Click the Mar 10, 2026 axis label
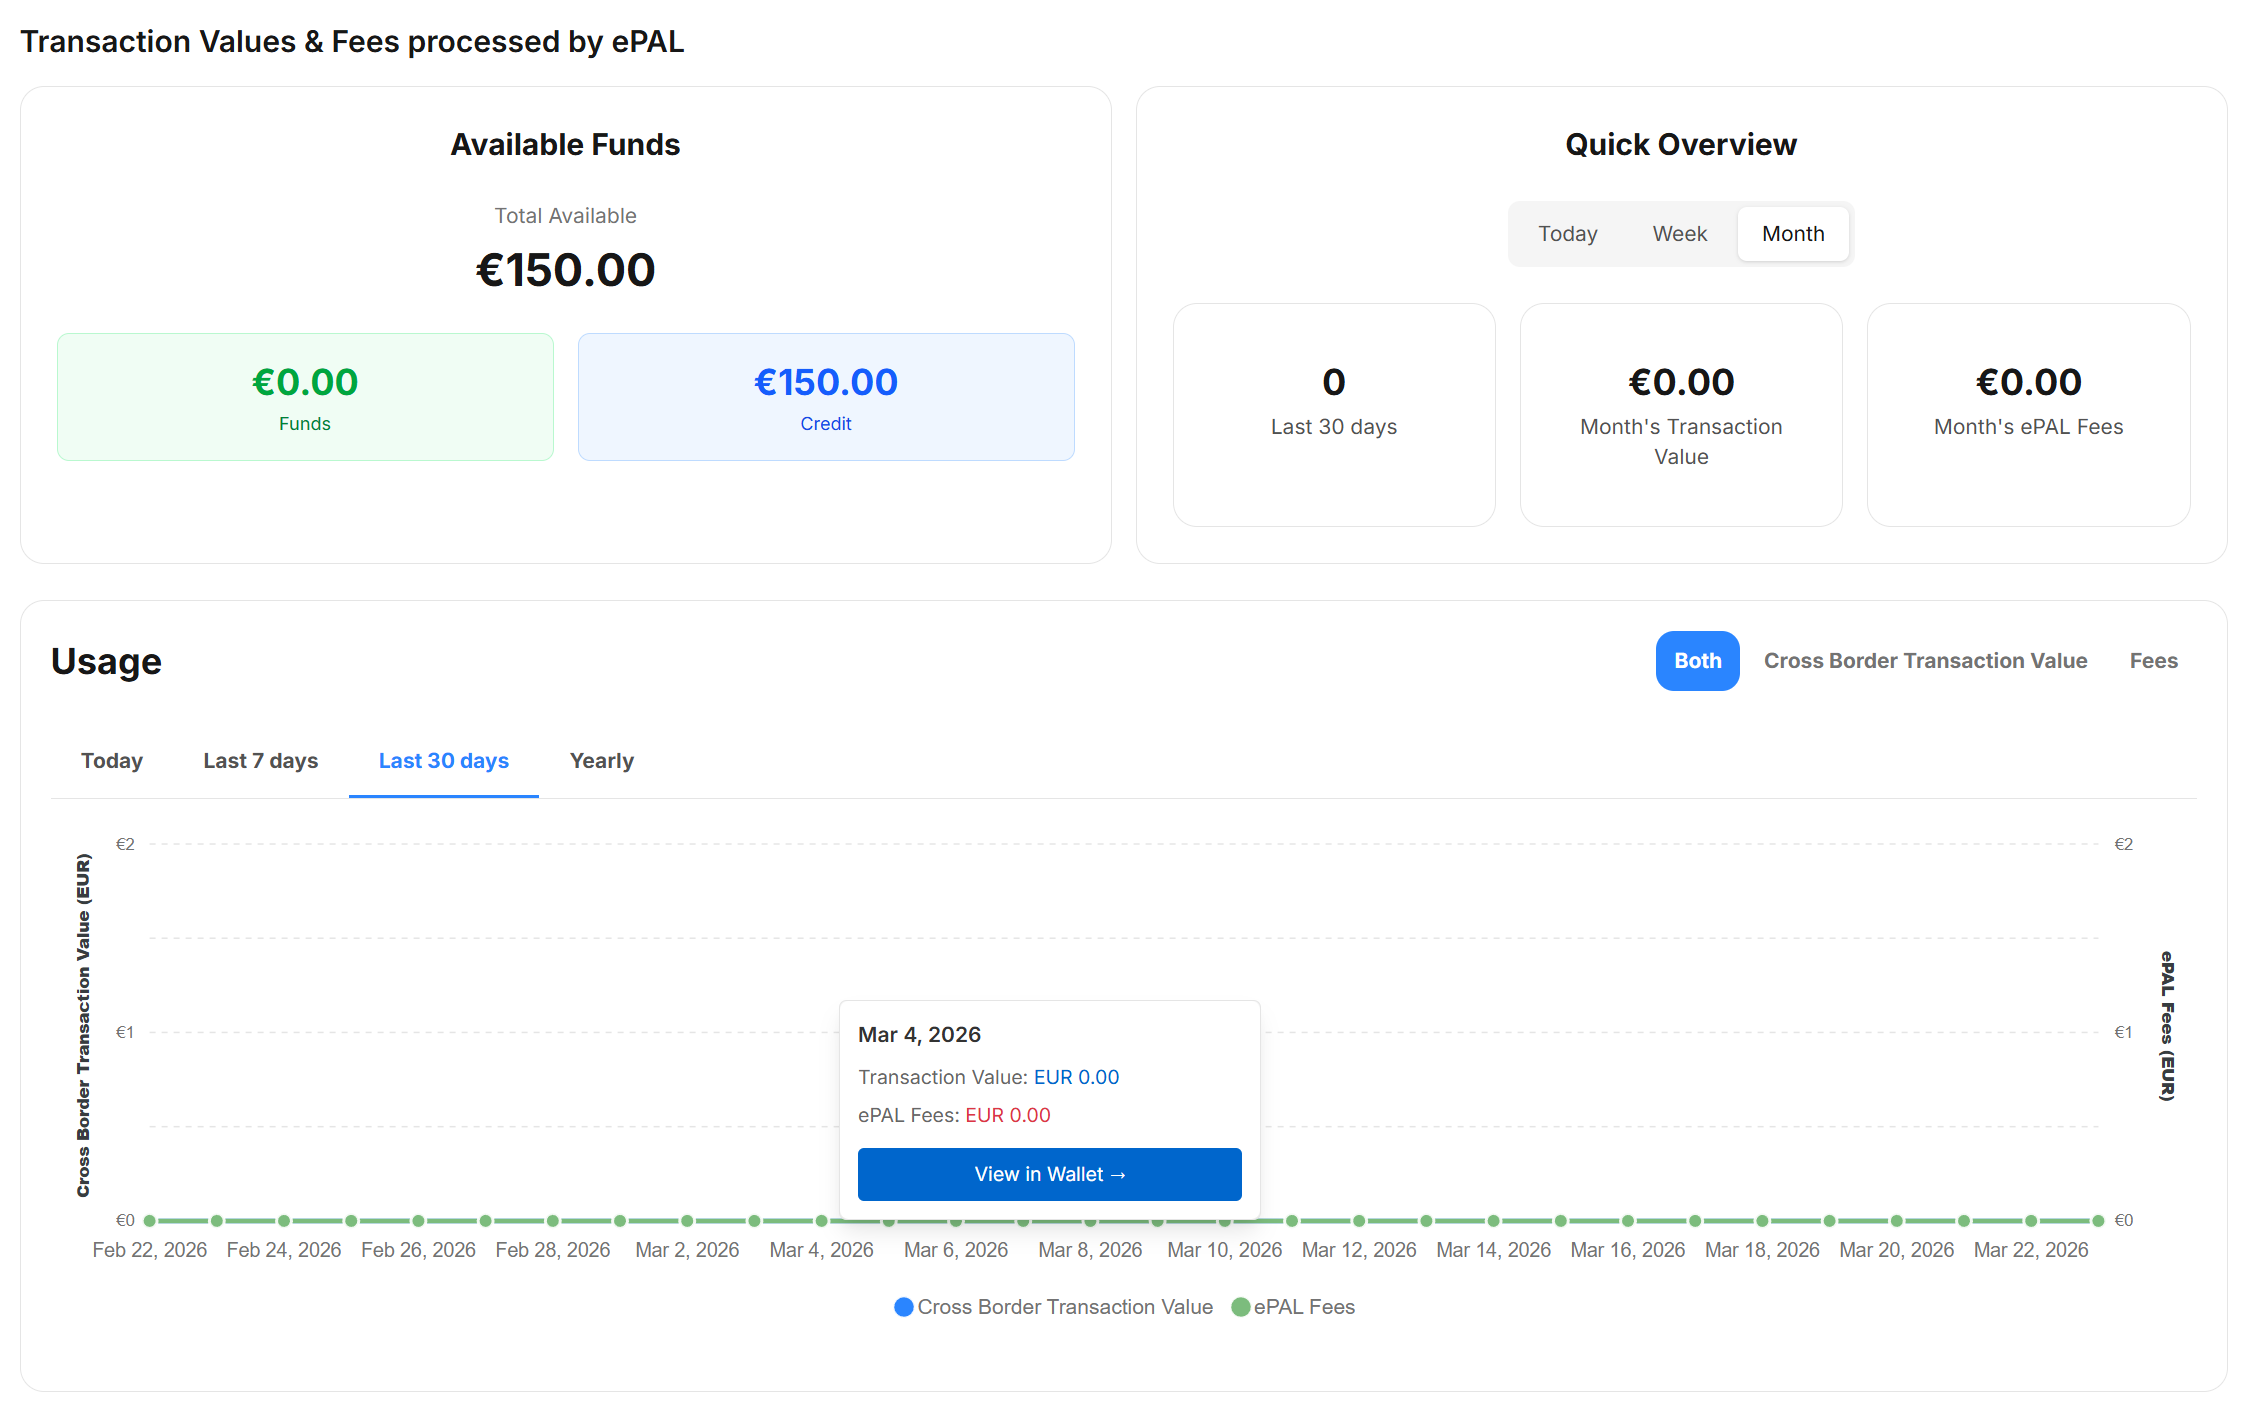The image size is (2250, 1405). (1224, 1250)
